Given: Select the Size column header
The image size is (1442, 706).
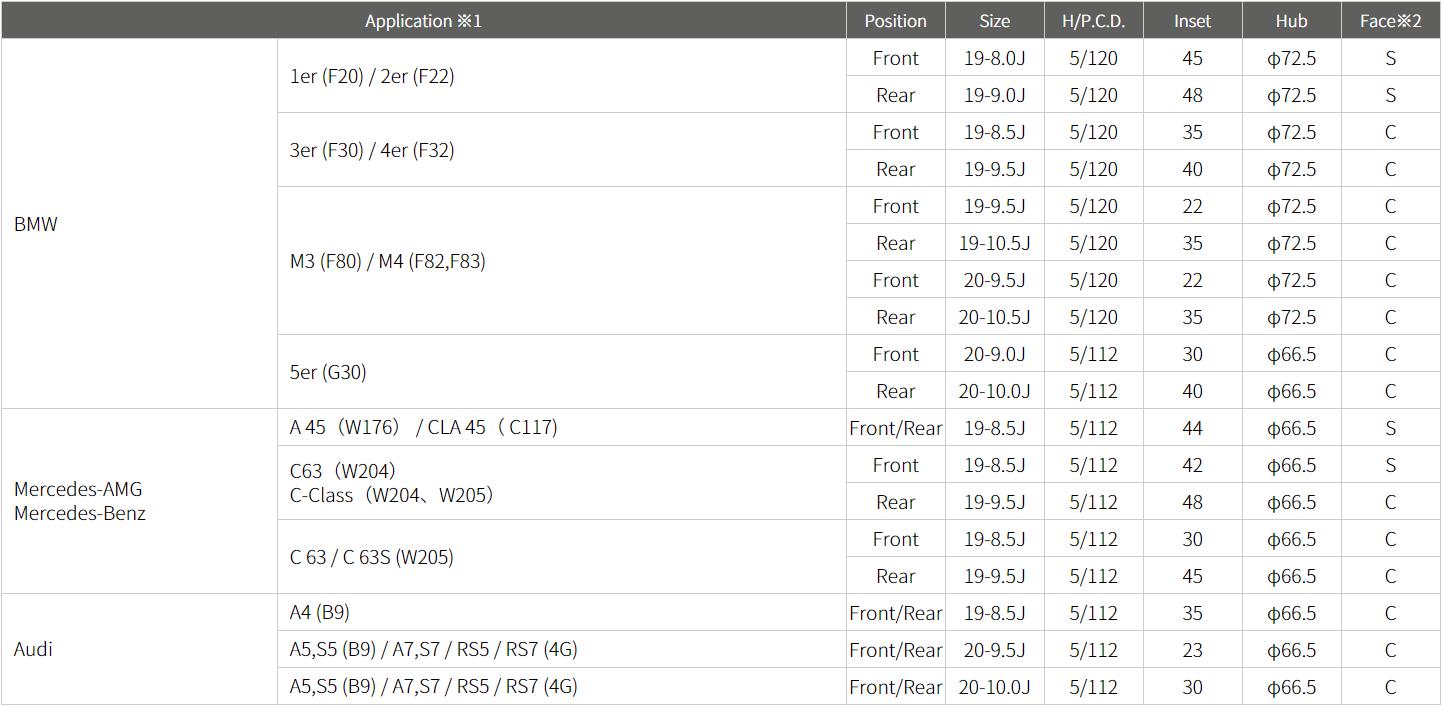Looking at the screenshot, I should pos(994,20).
